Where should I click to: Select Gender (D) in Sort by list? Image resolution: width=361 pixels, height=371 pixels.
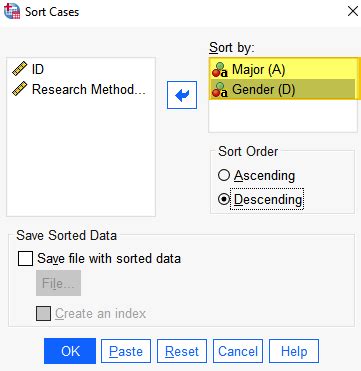pyautogui.click(x=283, y=89)
